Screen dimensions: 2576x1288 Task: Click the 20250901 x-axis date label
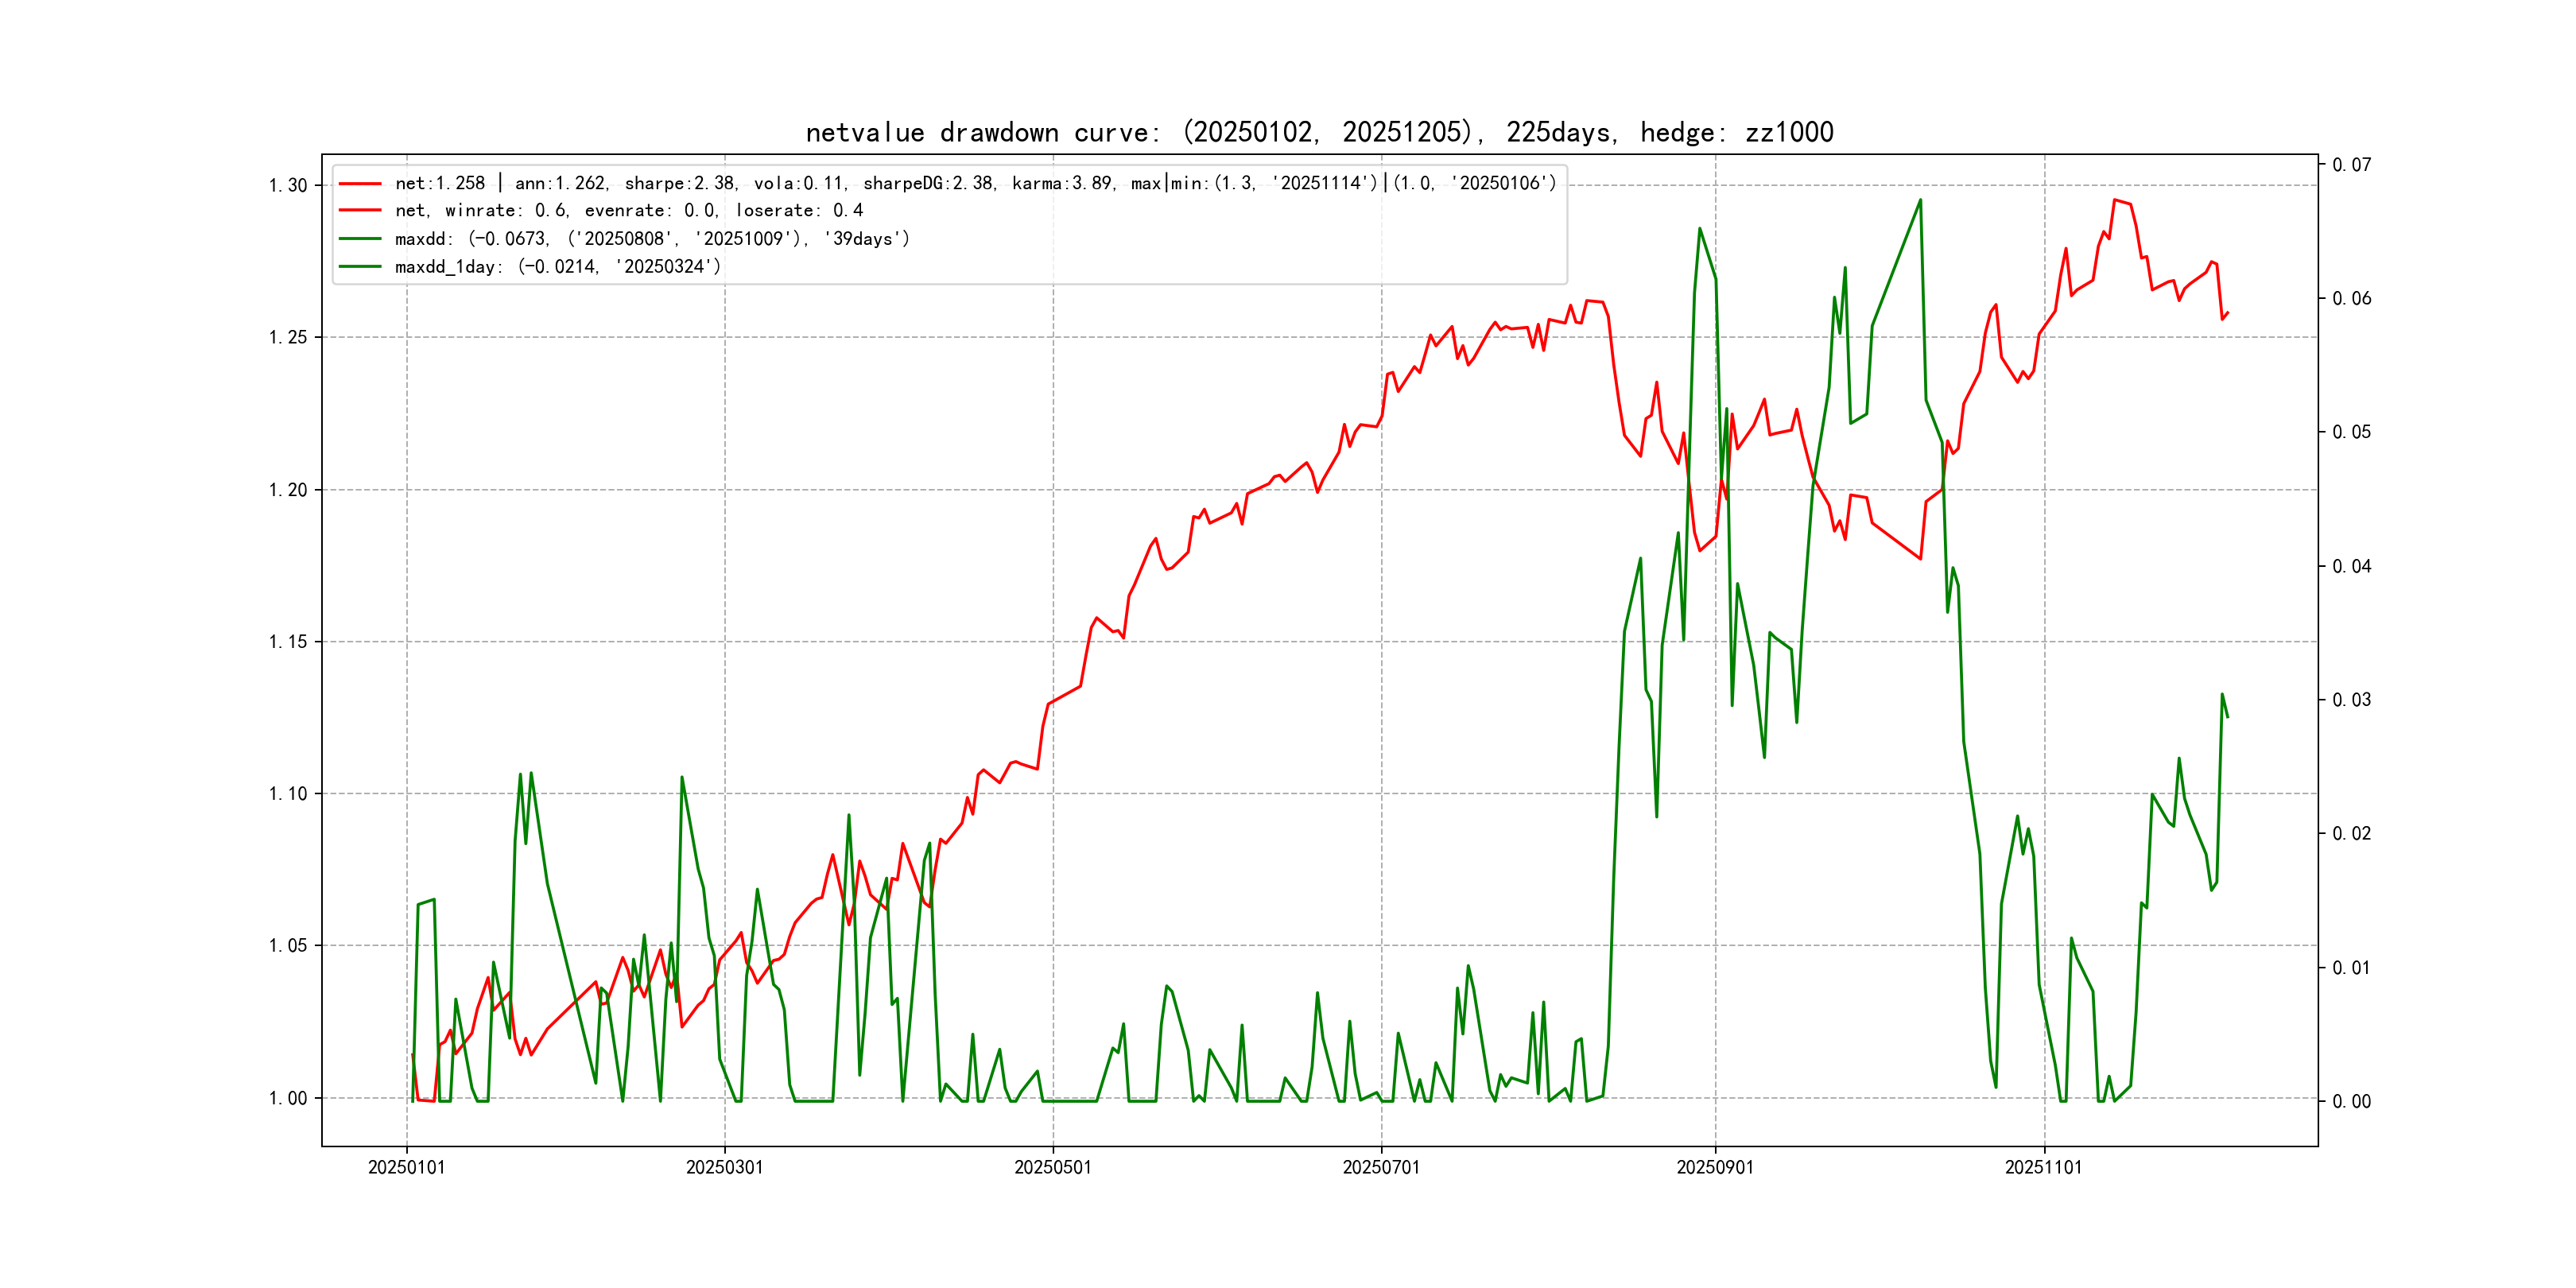point(1715,1168)
